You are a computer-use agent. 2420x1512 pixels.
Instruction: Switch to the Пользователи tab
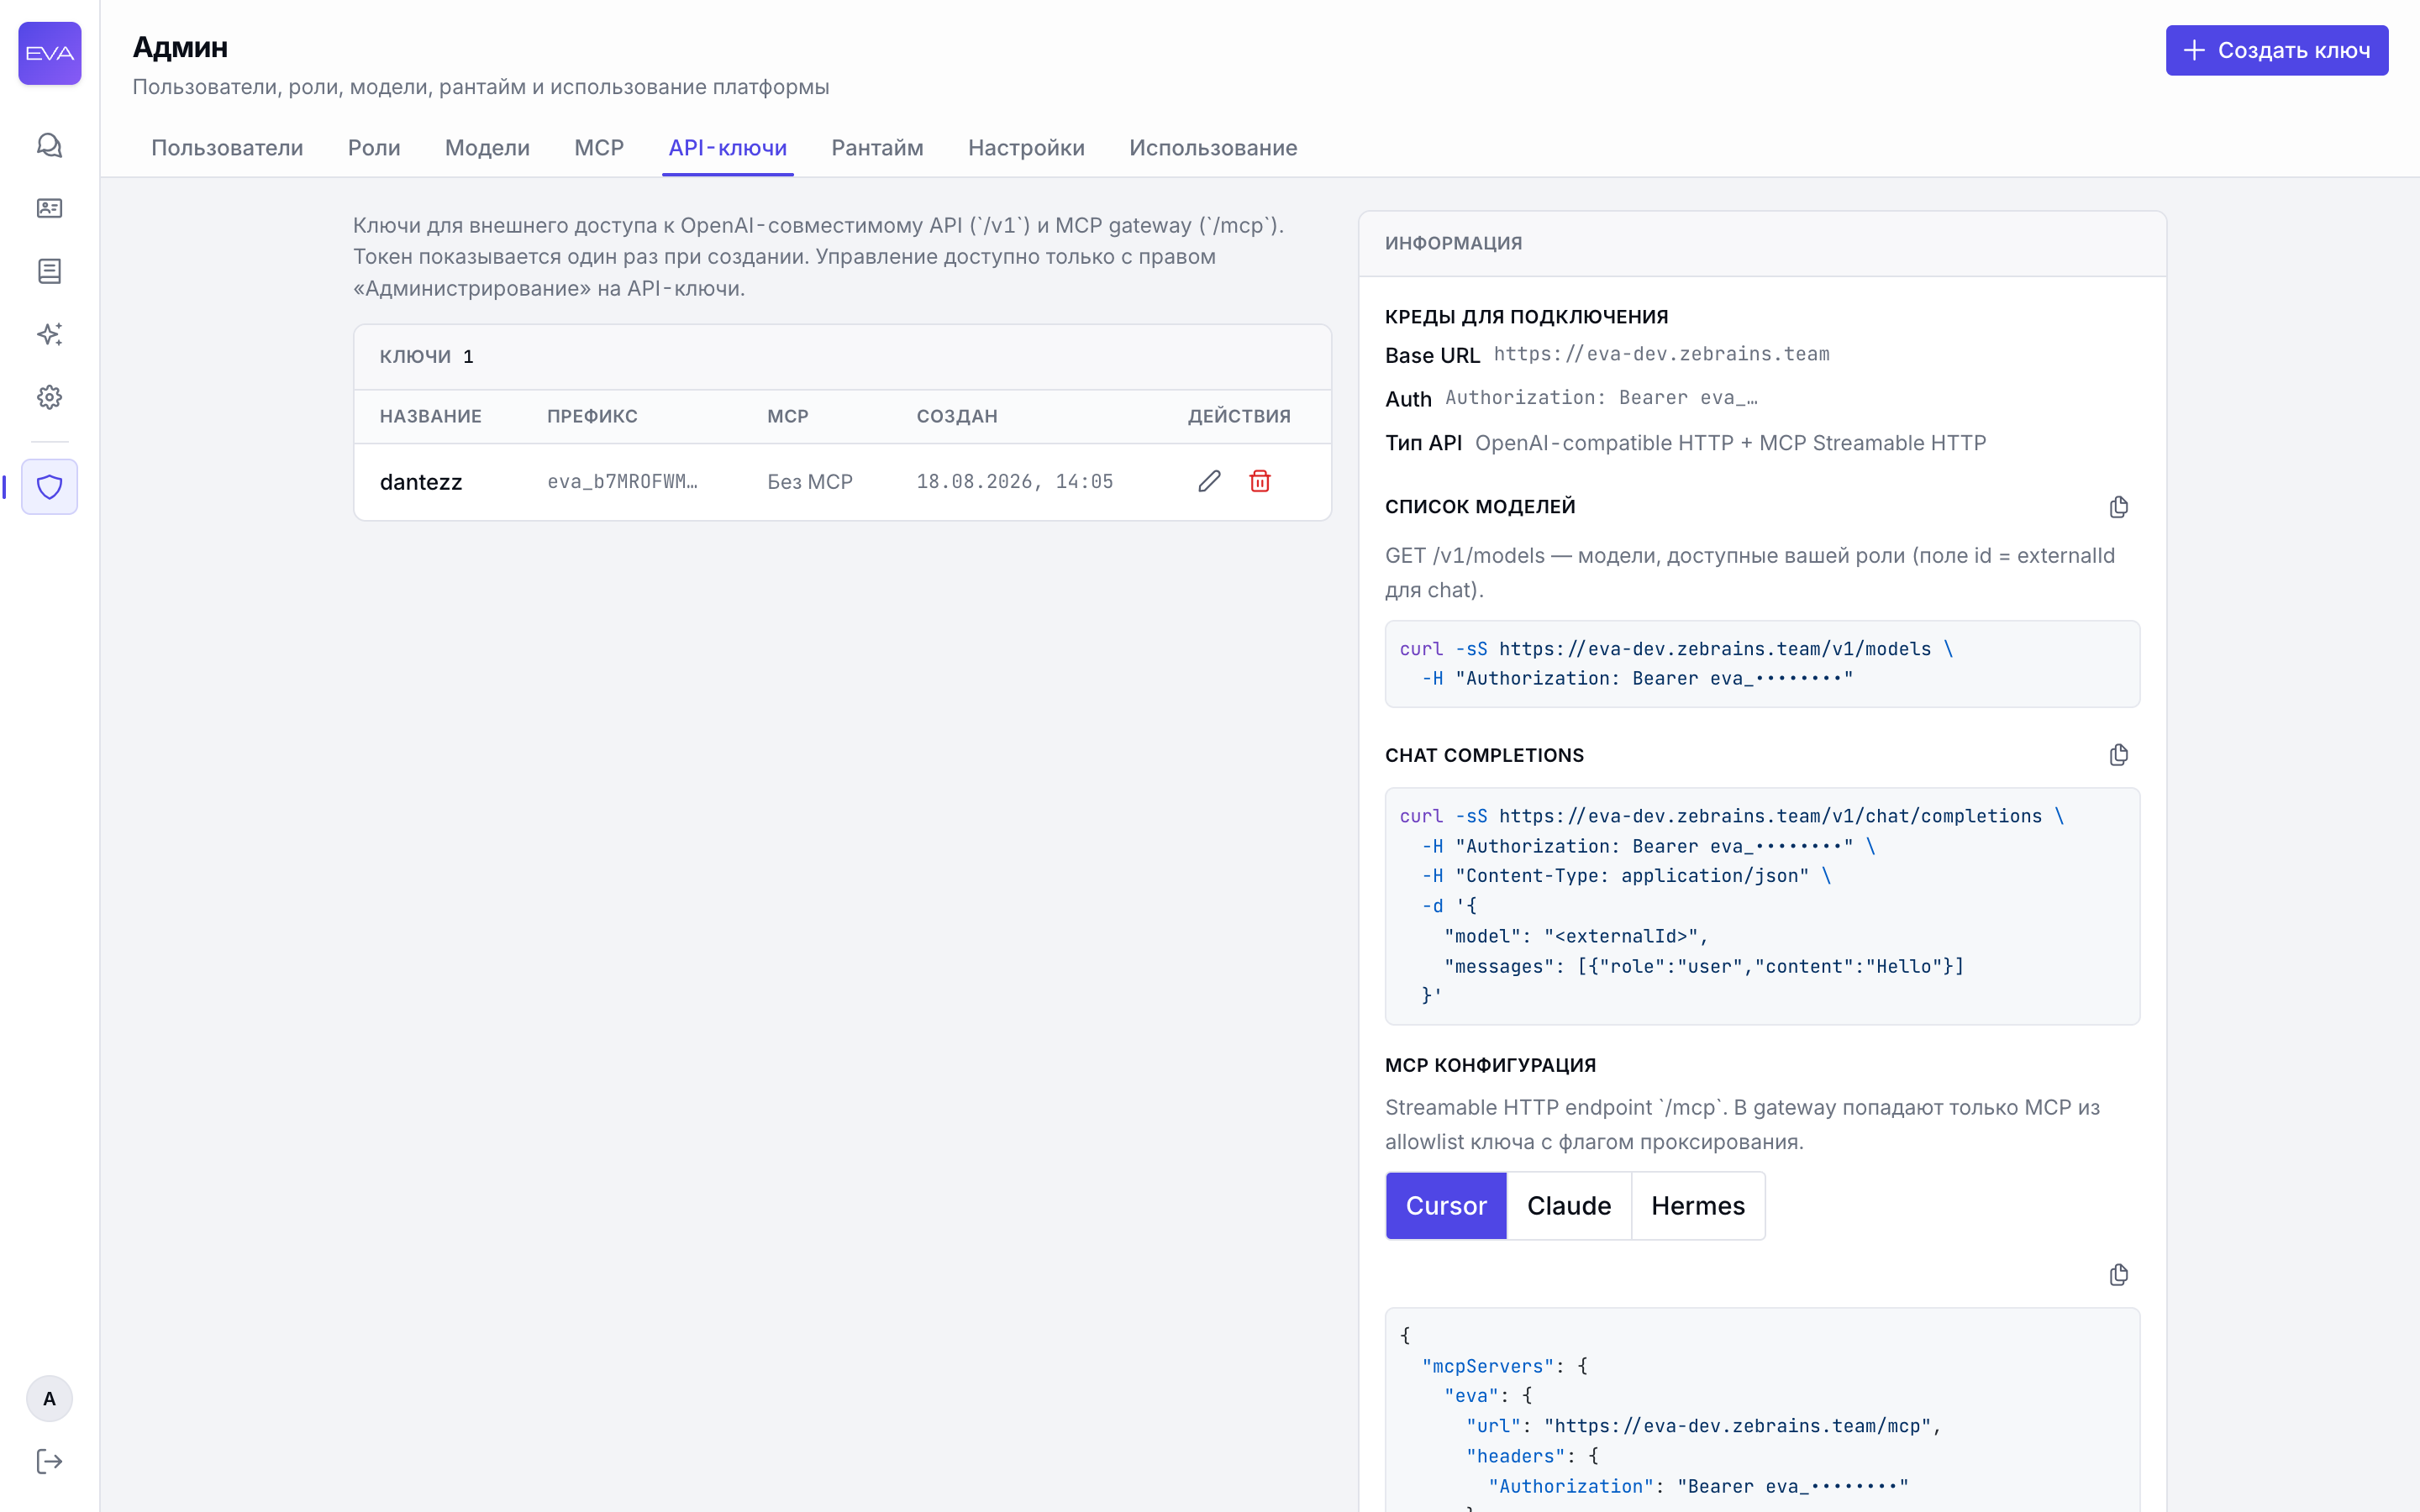[227, 148]
